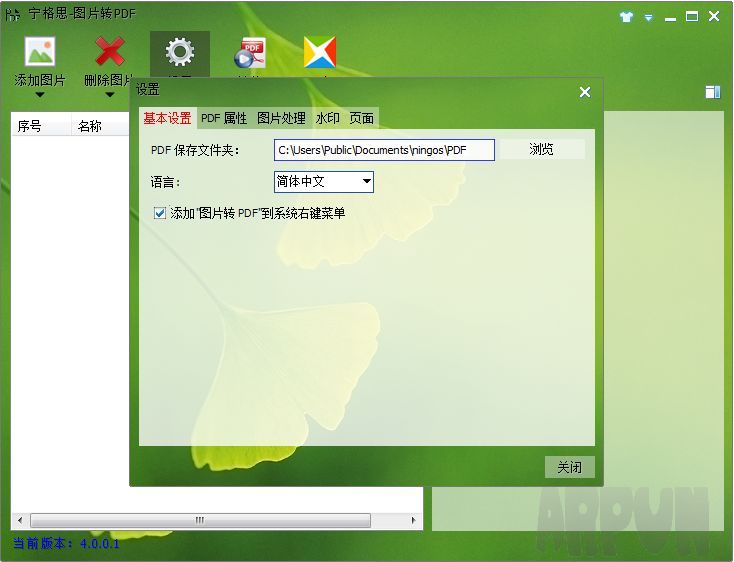Screen dimensions: 734x562
Task: Click the 名称 column header
Action: 101,126
